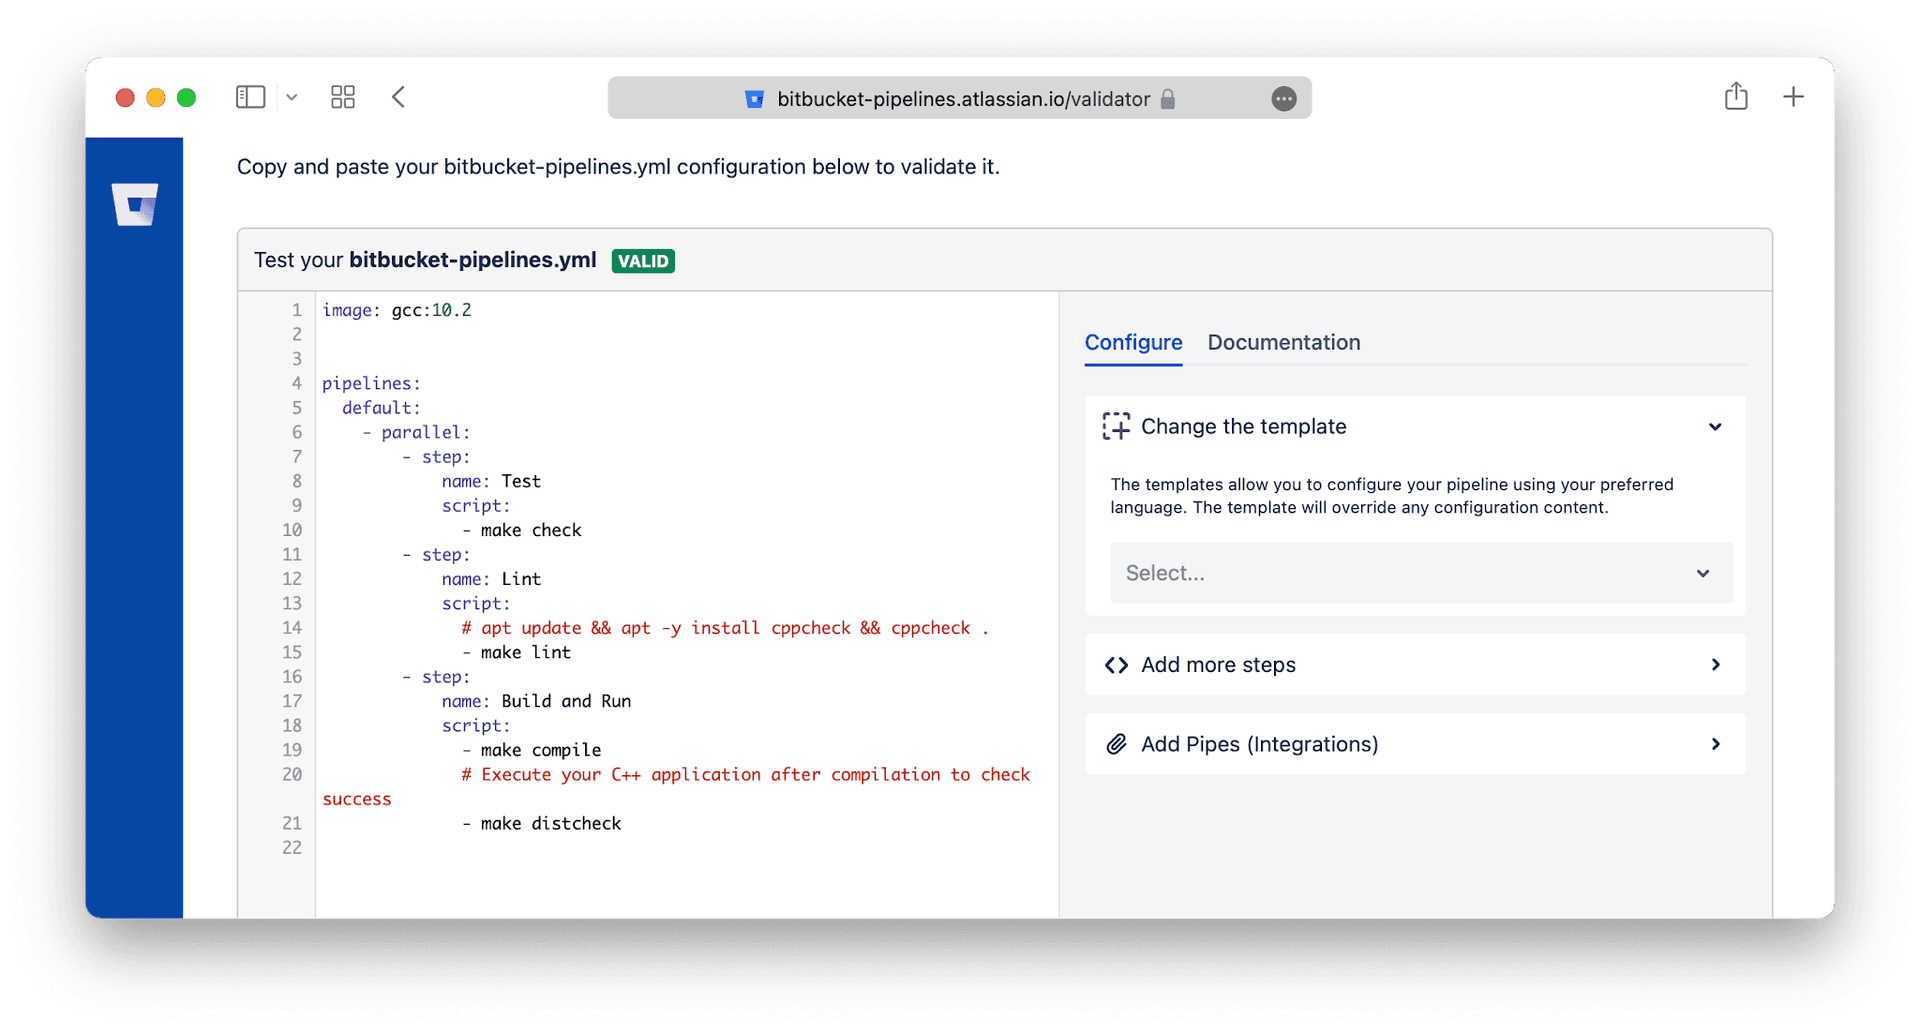Screen dimensions: 1920x1031
Task: Click the address bar URL field
Action: click(960, 98)
